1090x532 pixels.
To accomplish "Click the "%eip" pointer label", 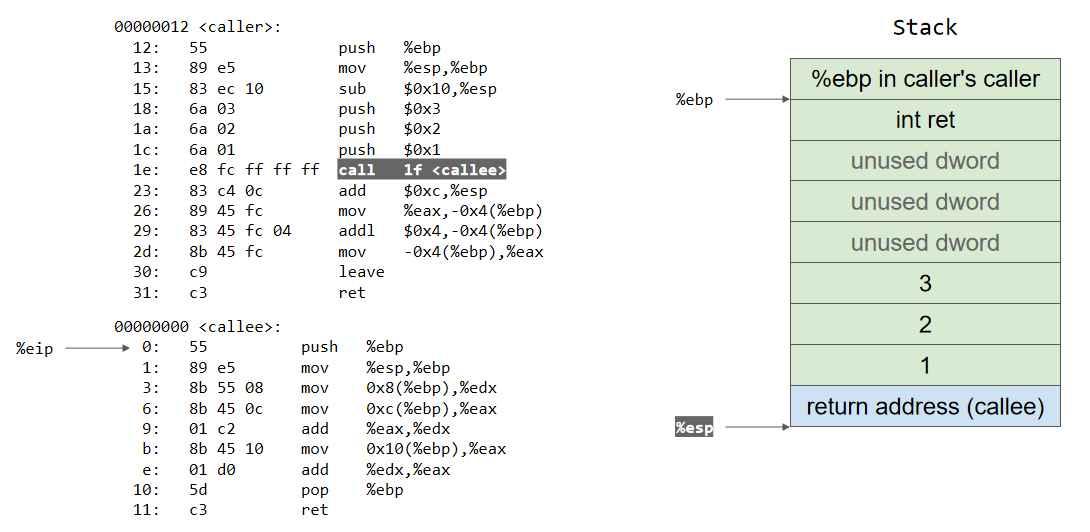I will tap(34, 348).
